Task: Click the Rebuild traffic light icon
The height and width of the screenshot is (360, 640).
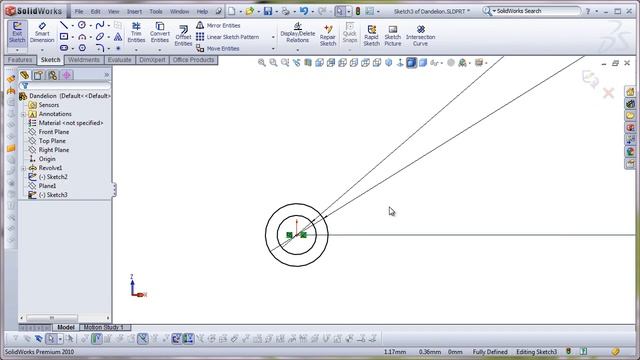Action: pos(358,11)
